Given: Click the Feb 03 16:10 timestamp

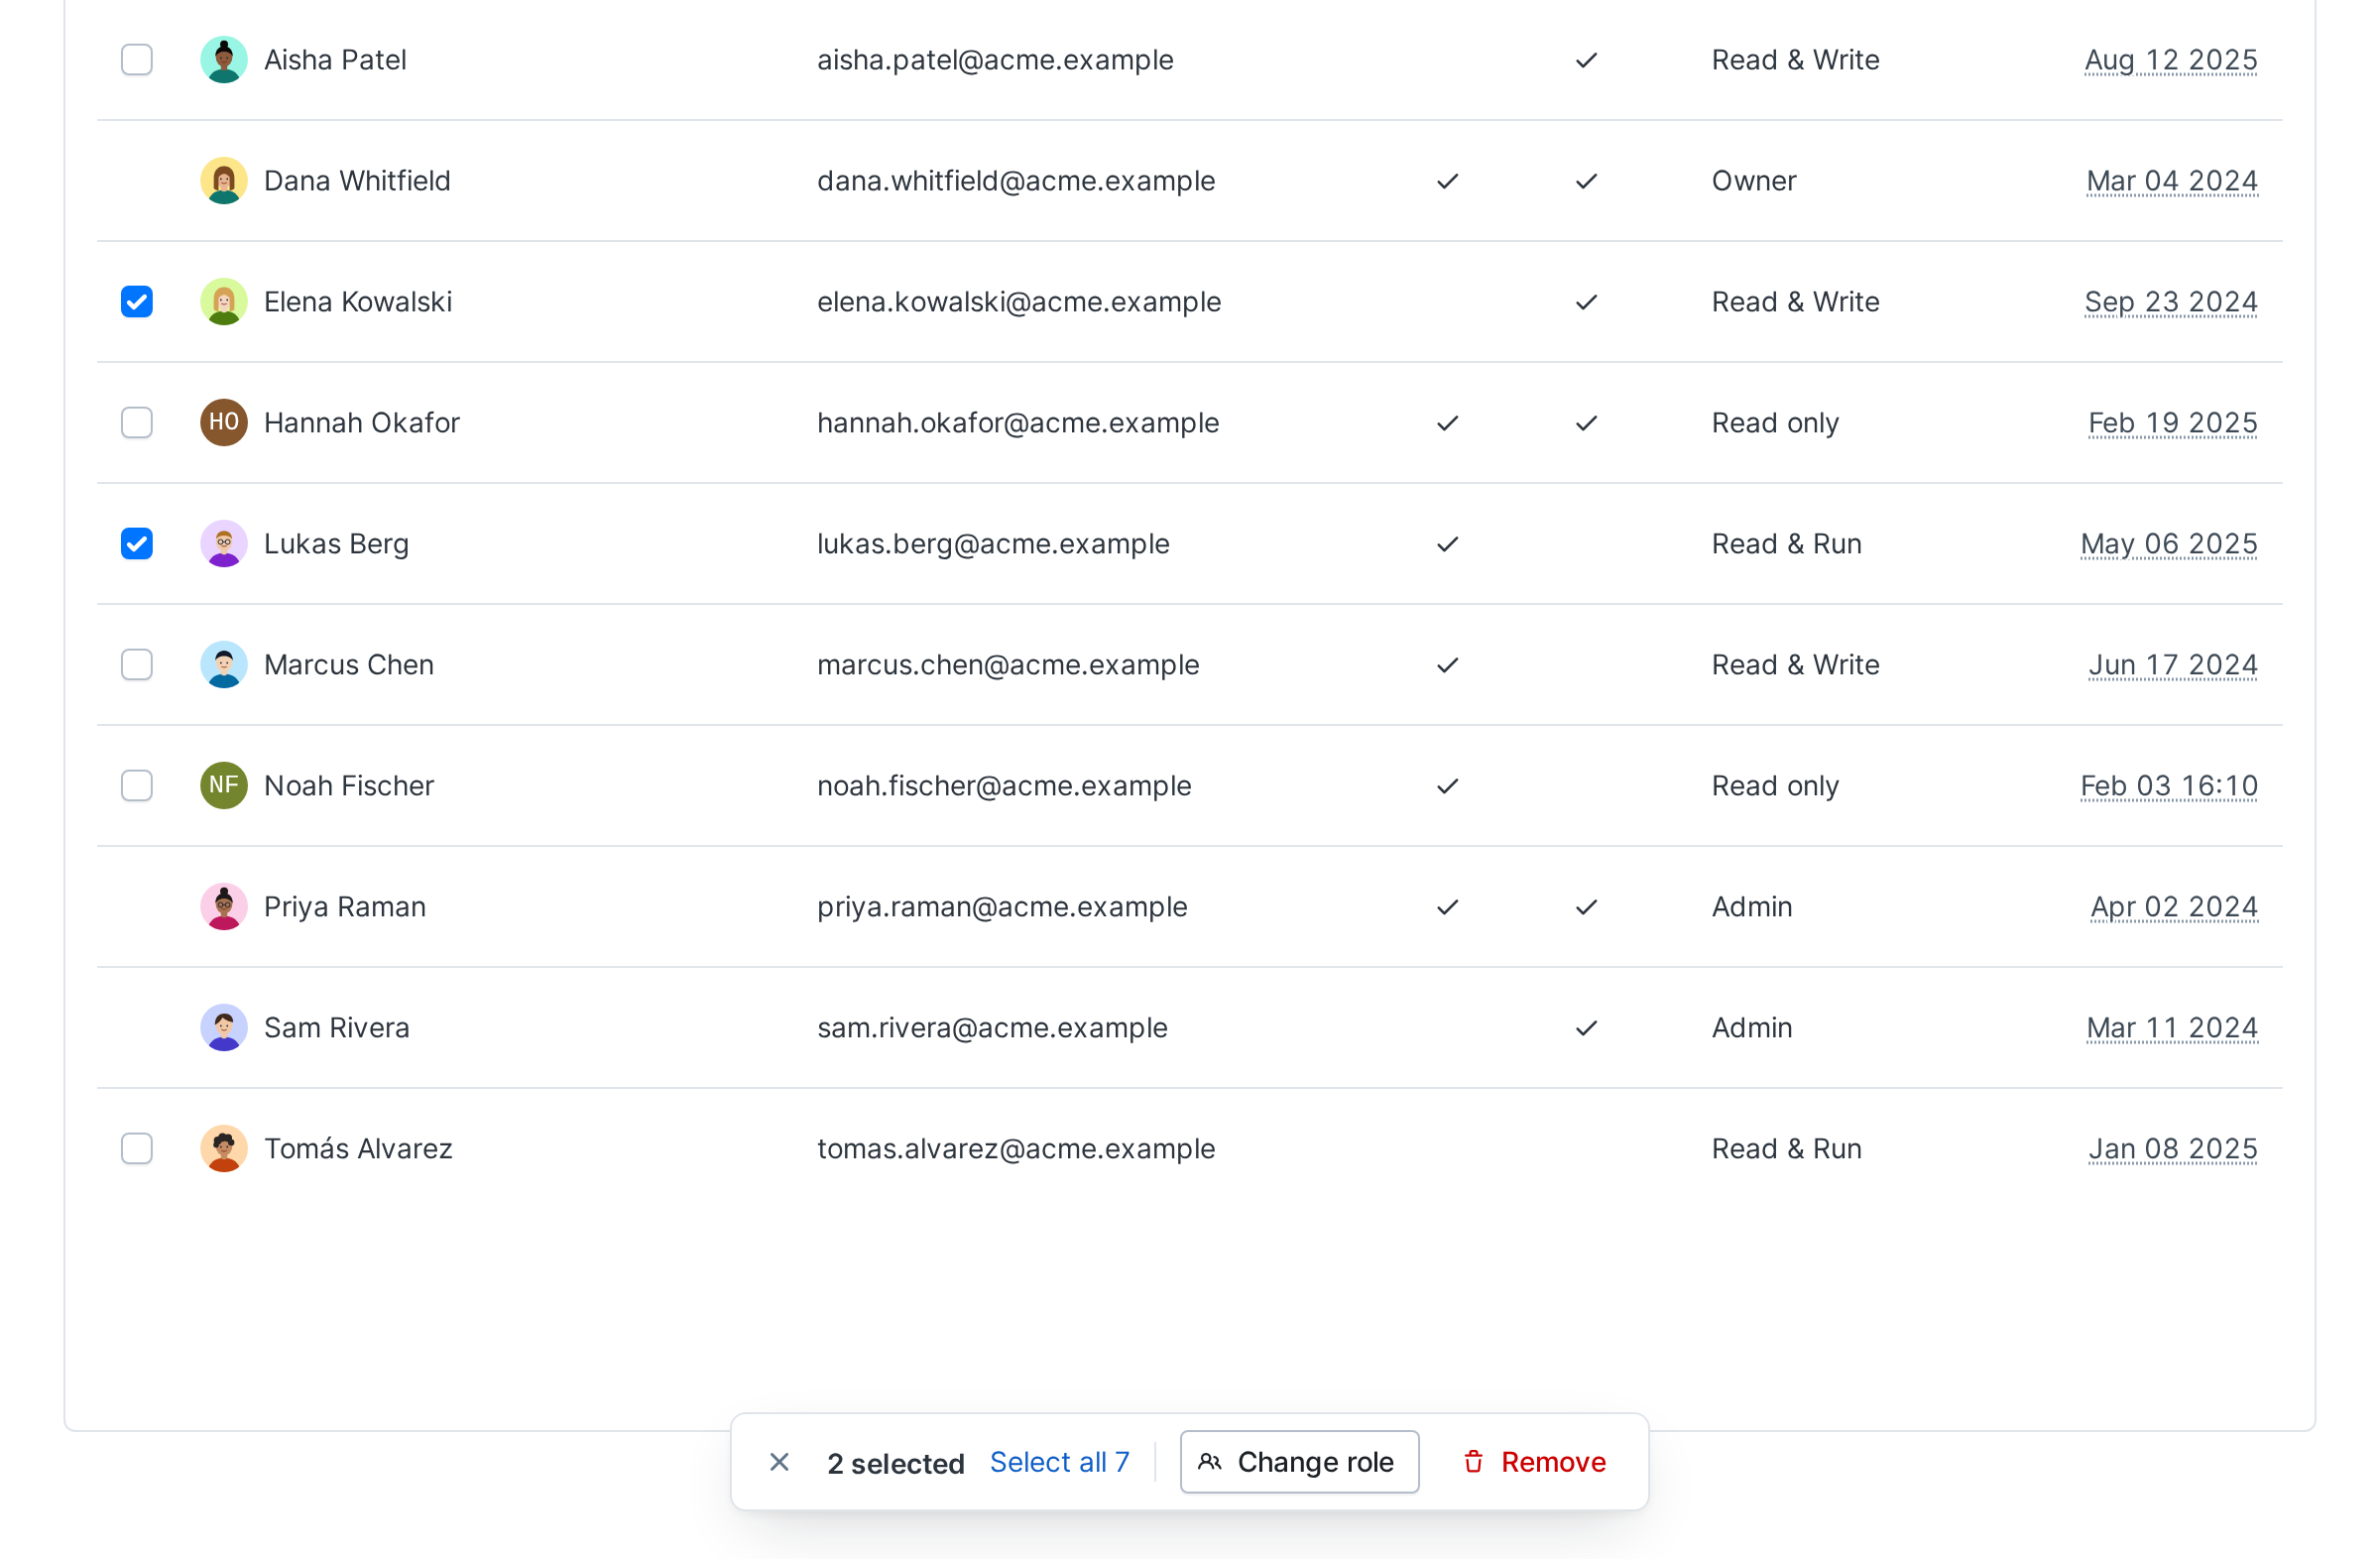Looking at the screenshot, I should click(2169, 786).
